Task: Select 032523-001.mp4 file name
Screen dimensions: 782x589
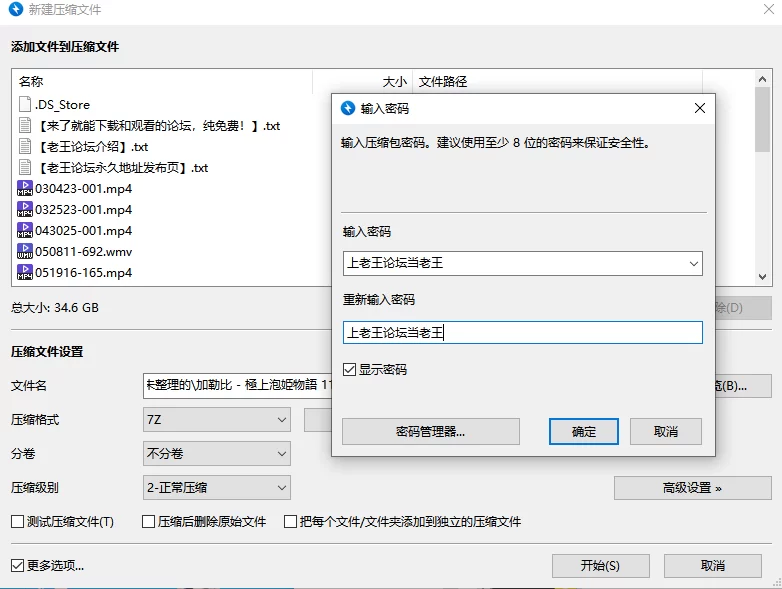Action: coord(83,209)
